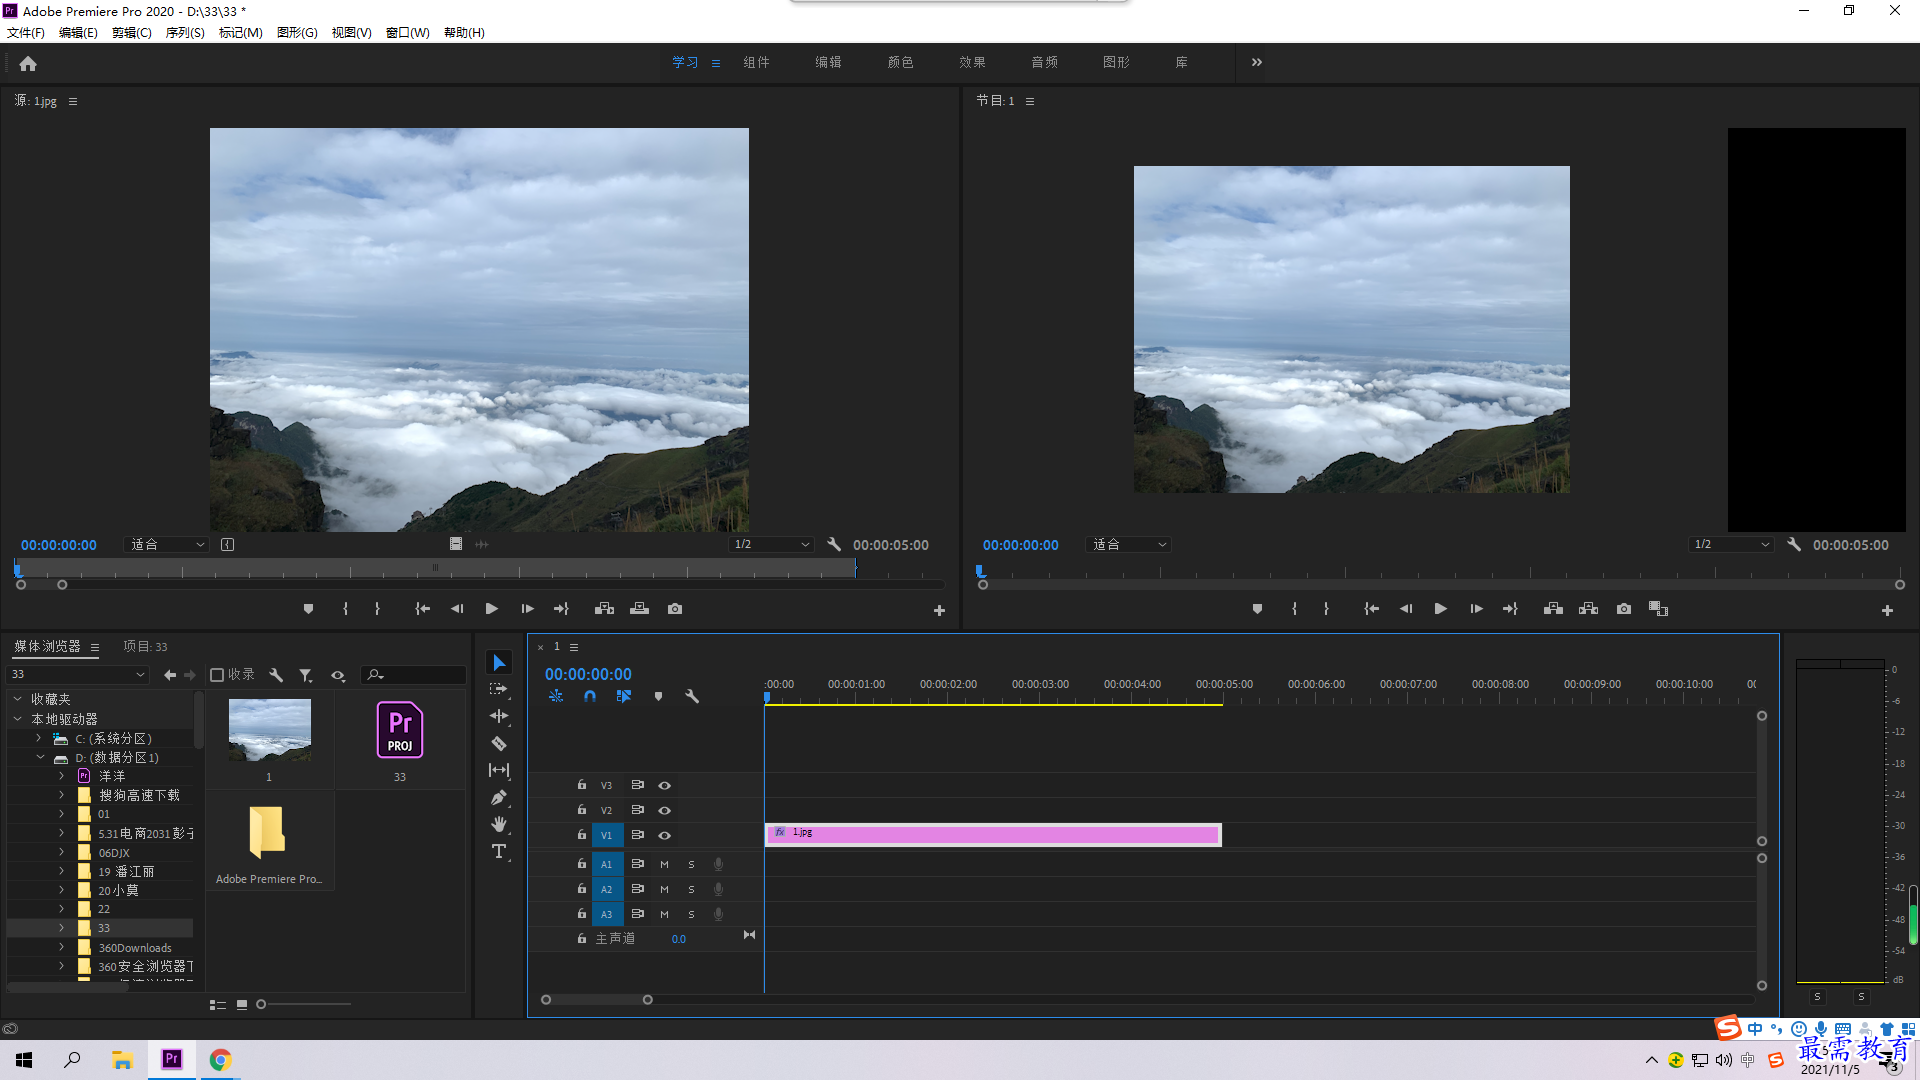The width and height of the screenshot is (1920, 1080).
Task: Toggle timeline snap magnet icon
Action: pos(590,696)
